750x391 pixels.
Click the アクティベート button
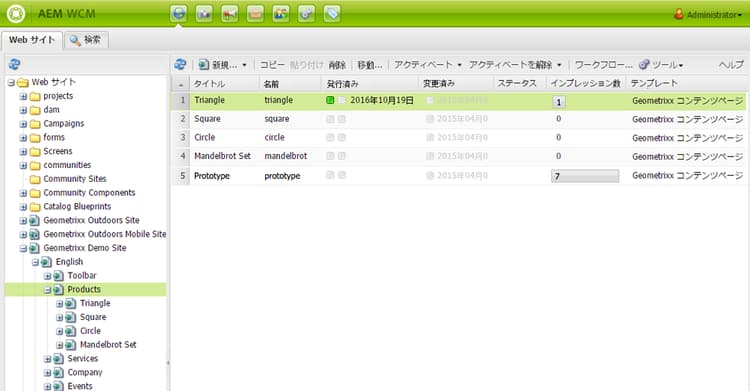tap(423, 65)
